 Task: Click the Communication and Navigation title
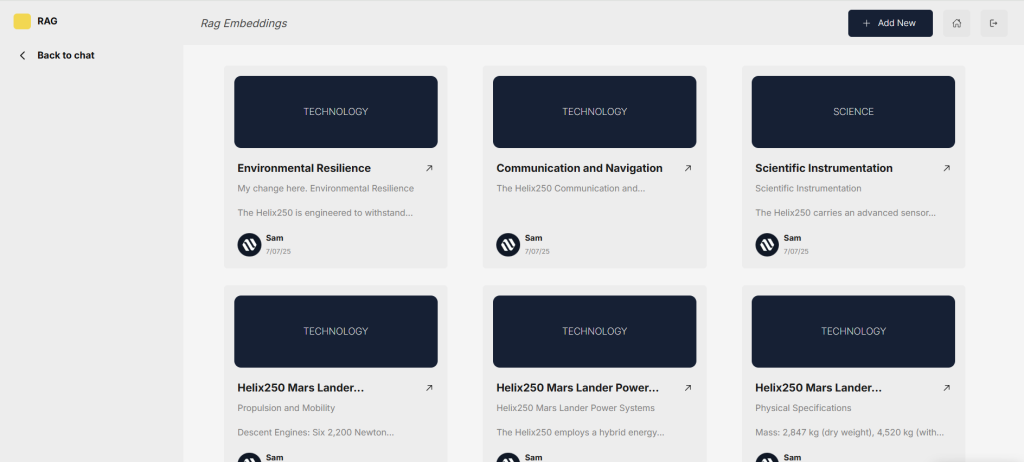coord(579,168)
